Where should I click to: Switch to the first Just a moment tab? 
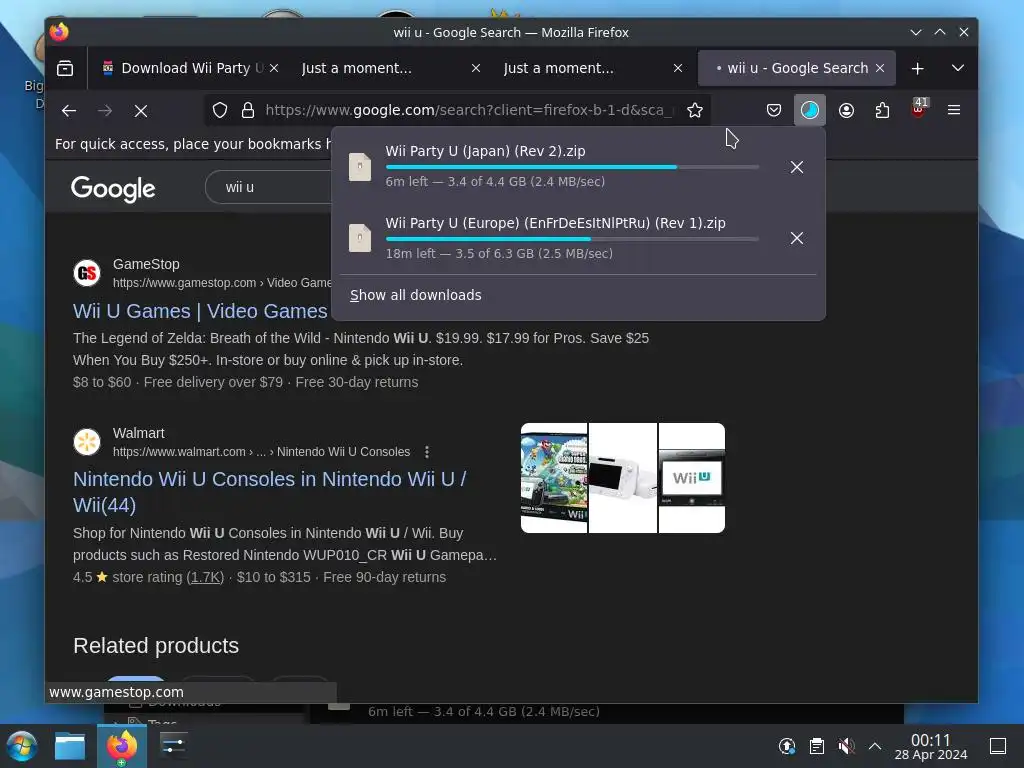tap(357, 68)
